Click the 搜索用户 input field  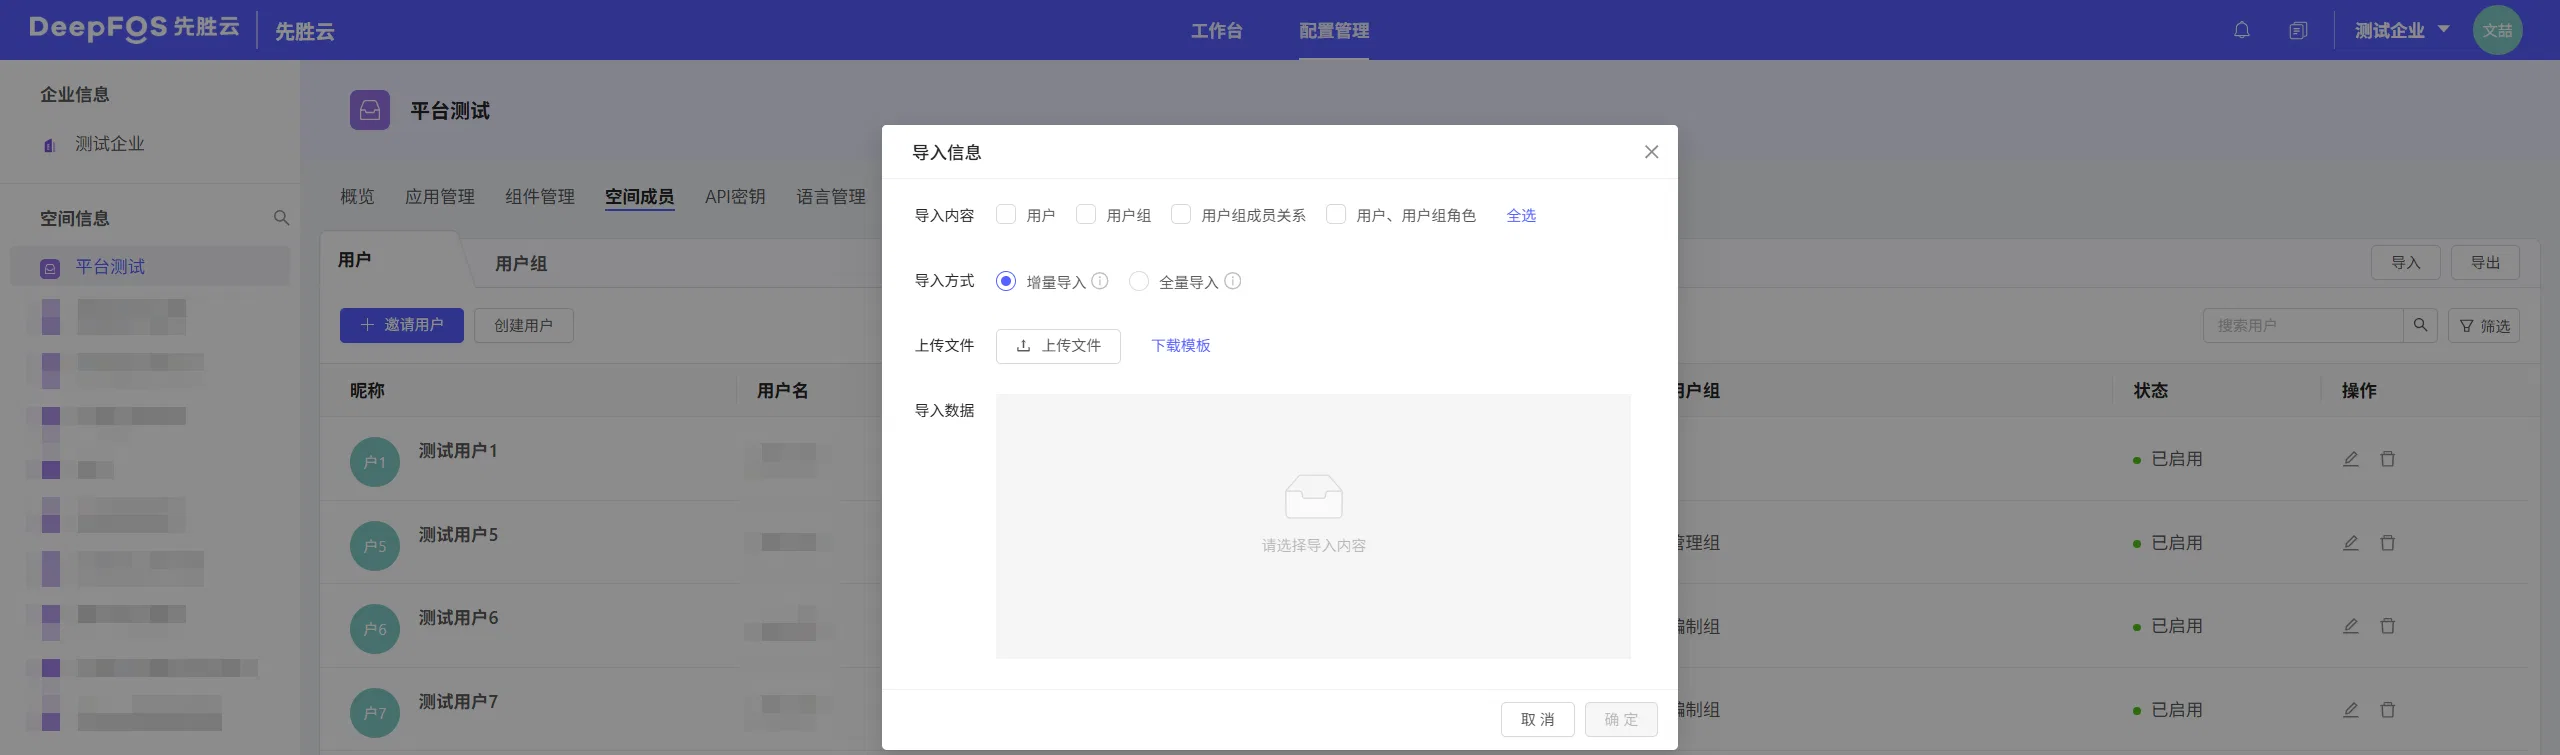(2303, 325)
